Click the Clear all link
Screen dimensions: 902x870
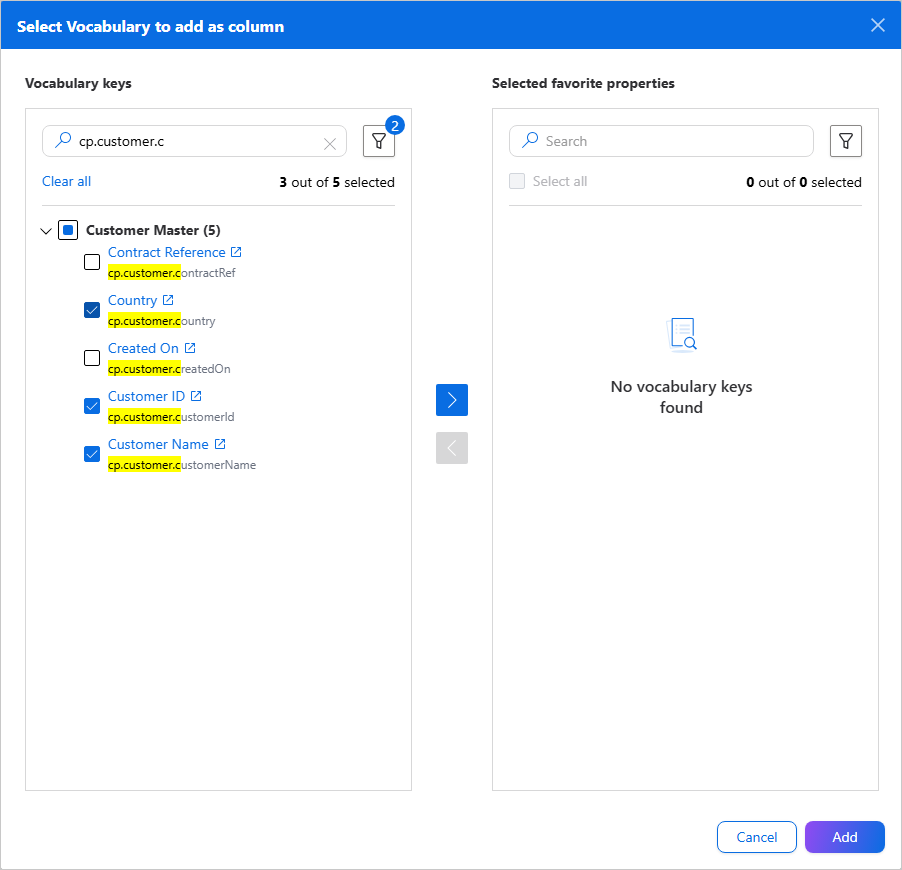[67, 181]
